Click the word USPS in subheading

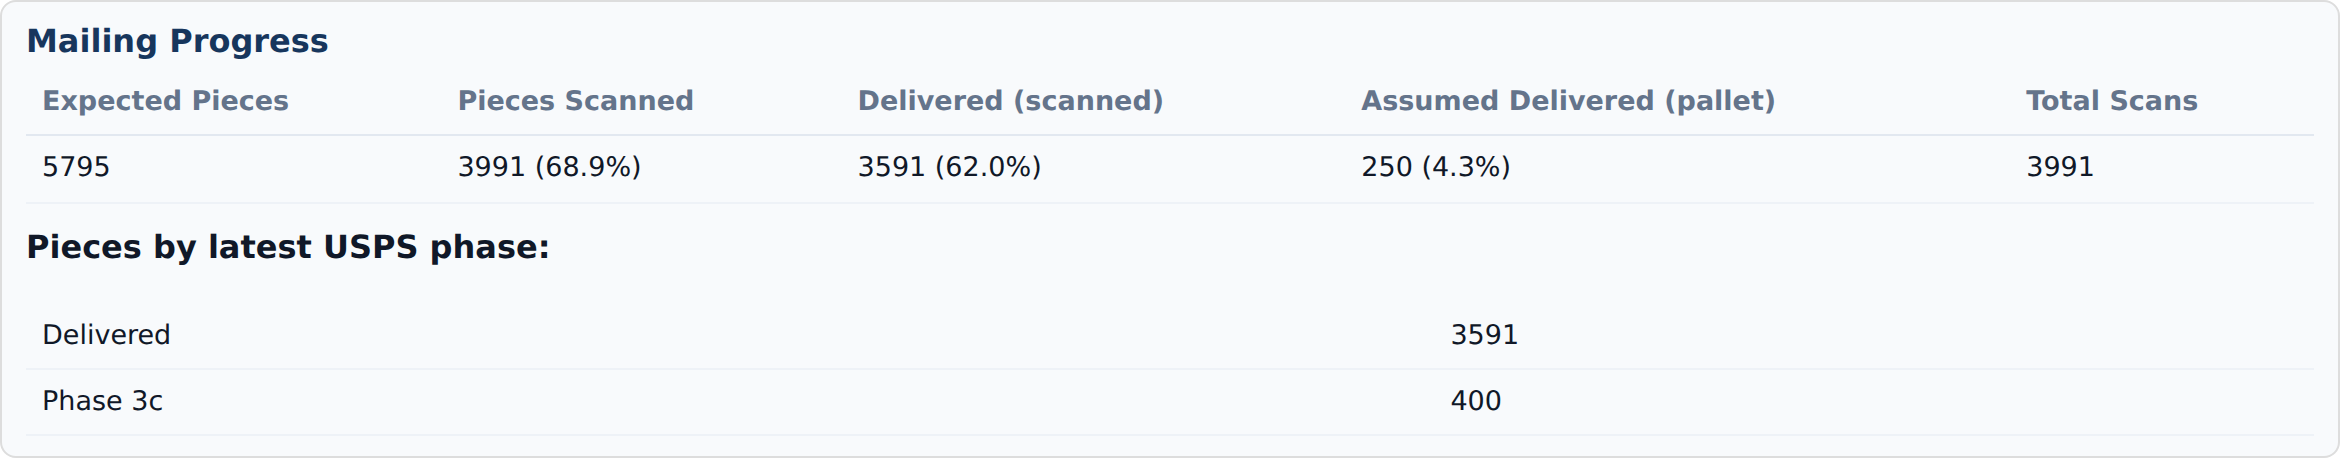(x=370, y=247)
